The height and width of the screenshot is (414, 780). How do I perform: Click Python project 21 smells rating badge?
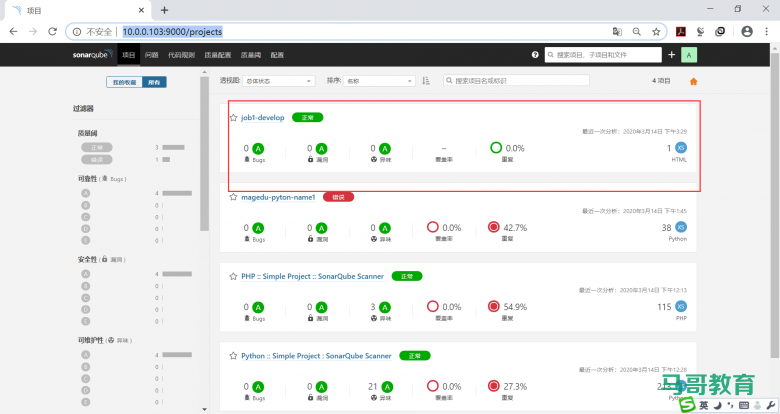[387, 387]
